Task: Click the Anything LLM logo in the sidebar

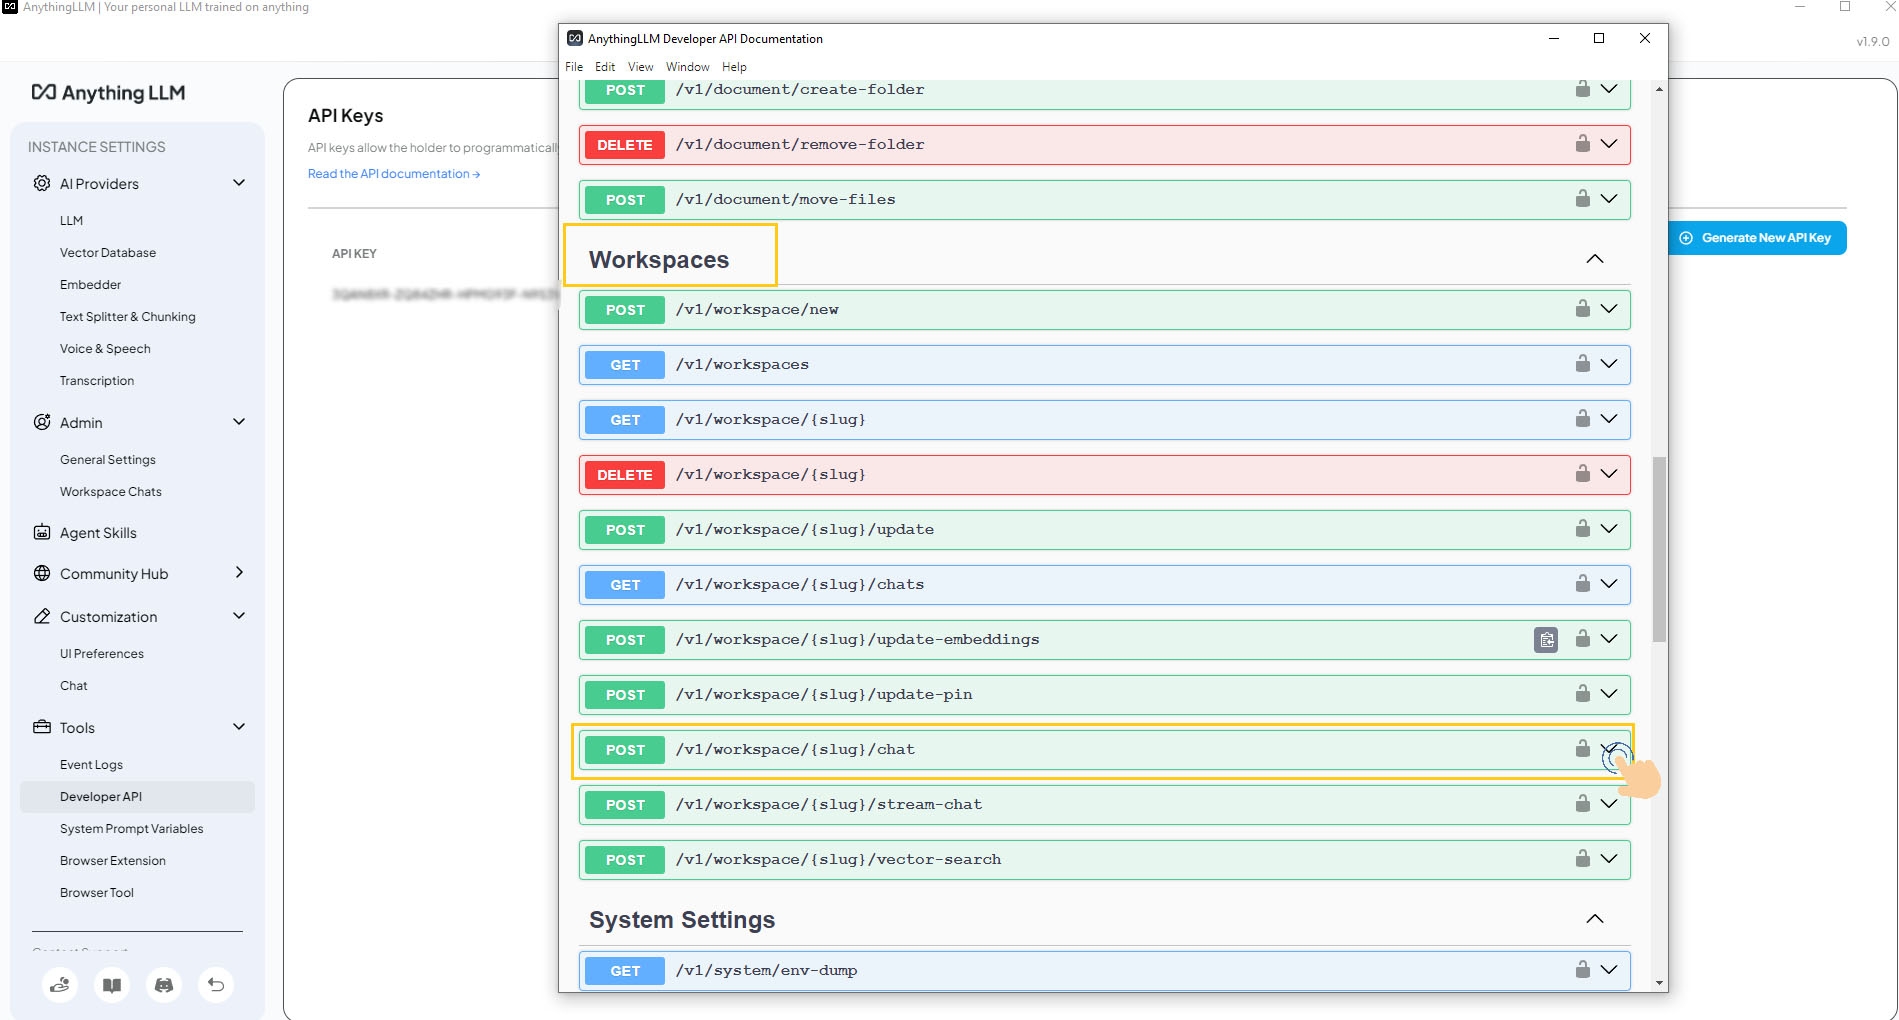Action: tap(107, 93)
